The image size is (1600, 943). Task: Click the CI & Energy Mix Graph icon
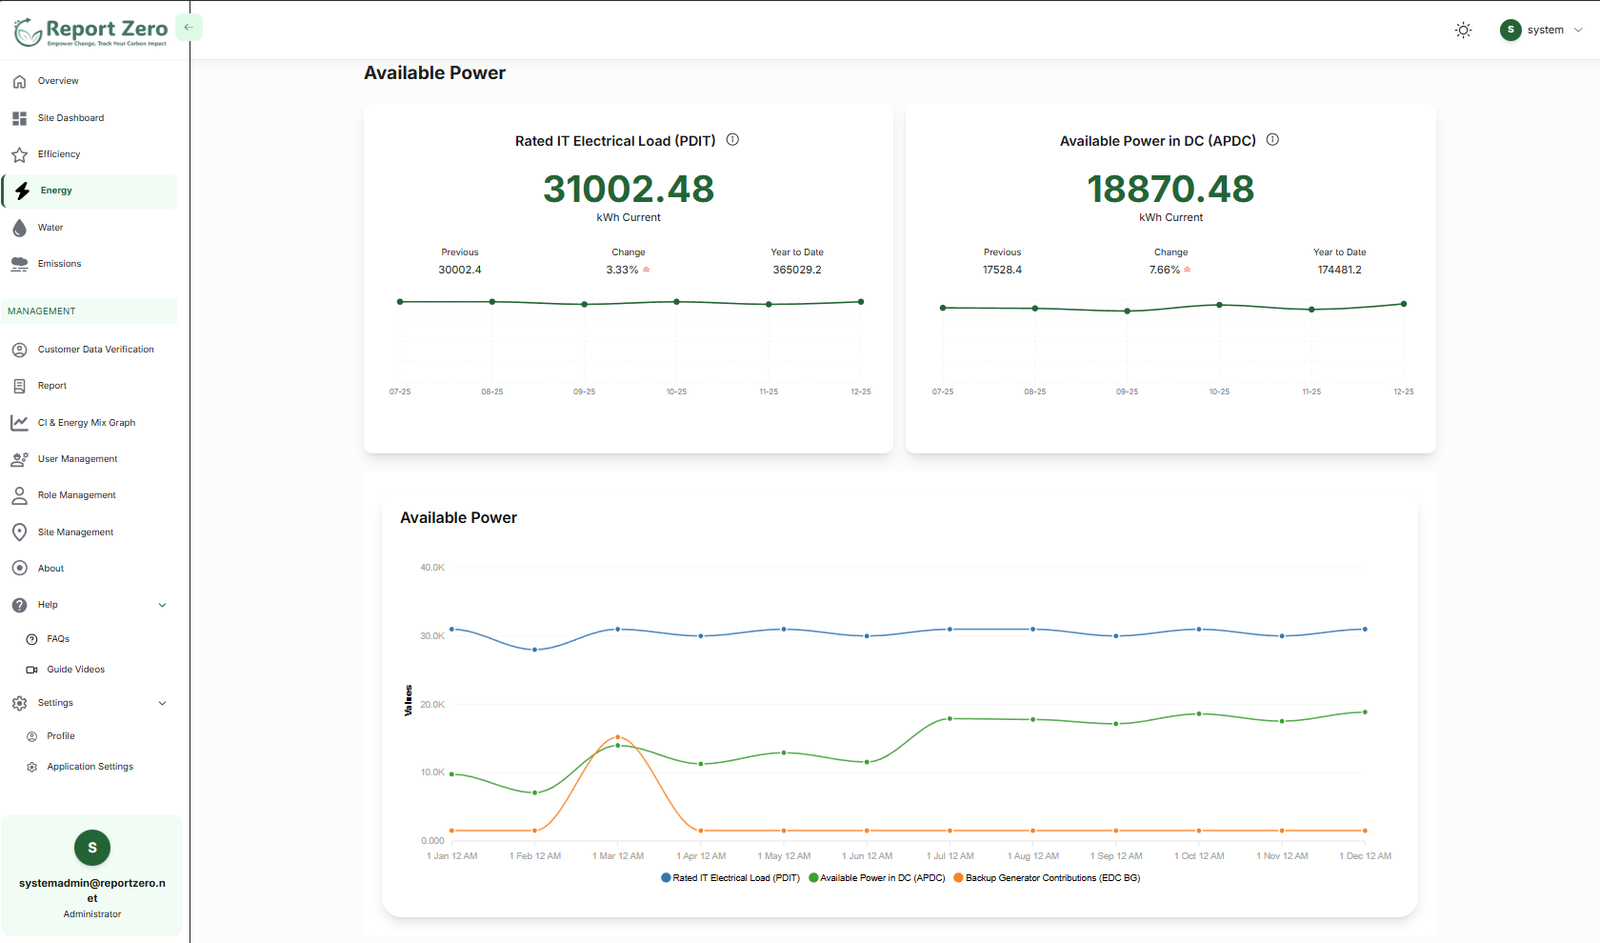point(19,423)
